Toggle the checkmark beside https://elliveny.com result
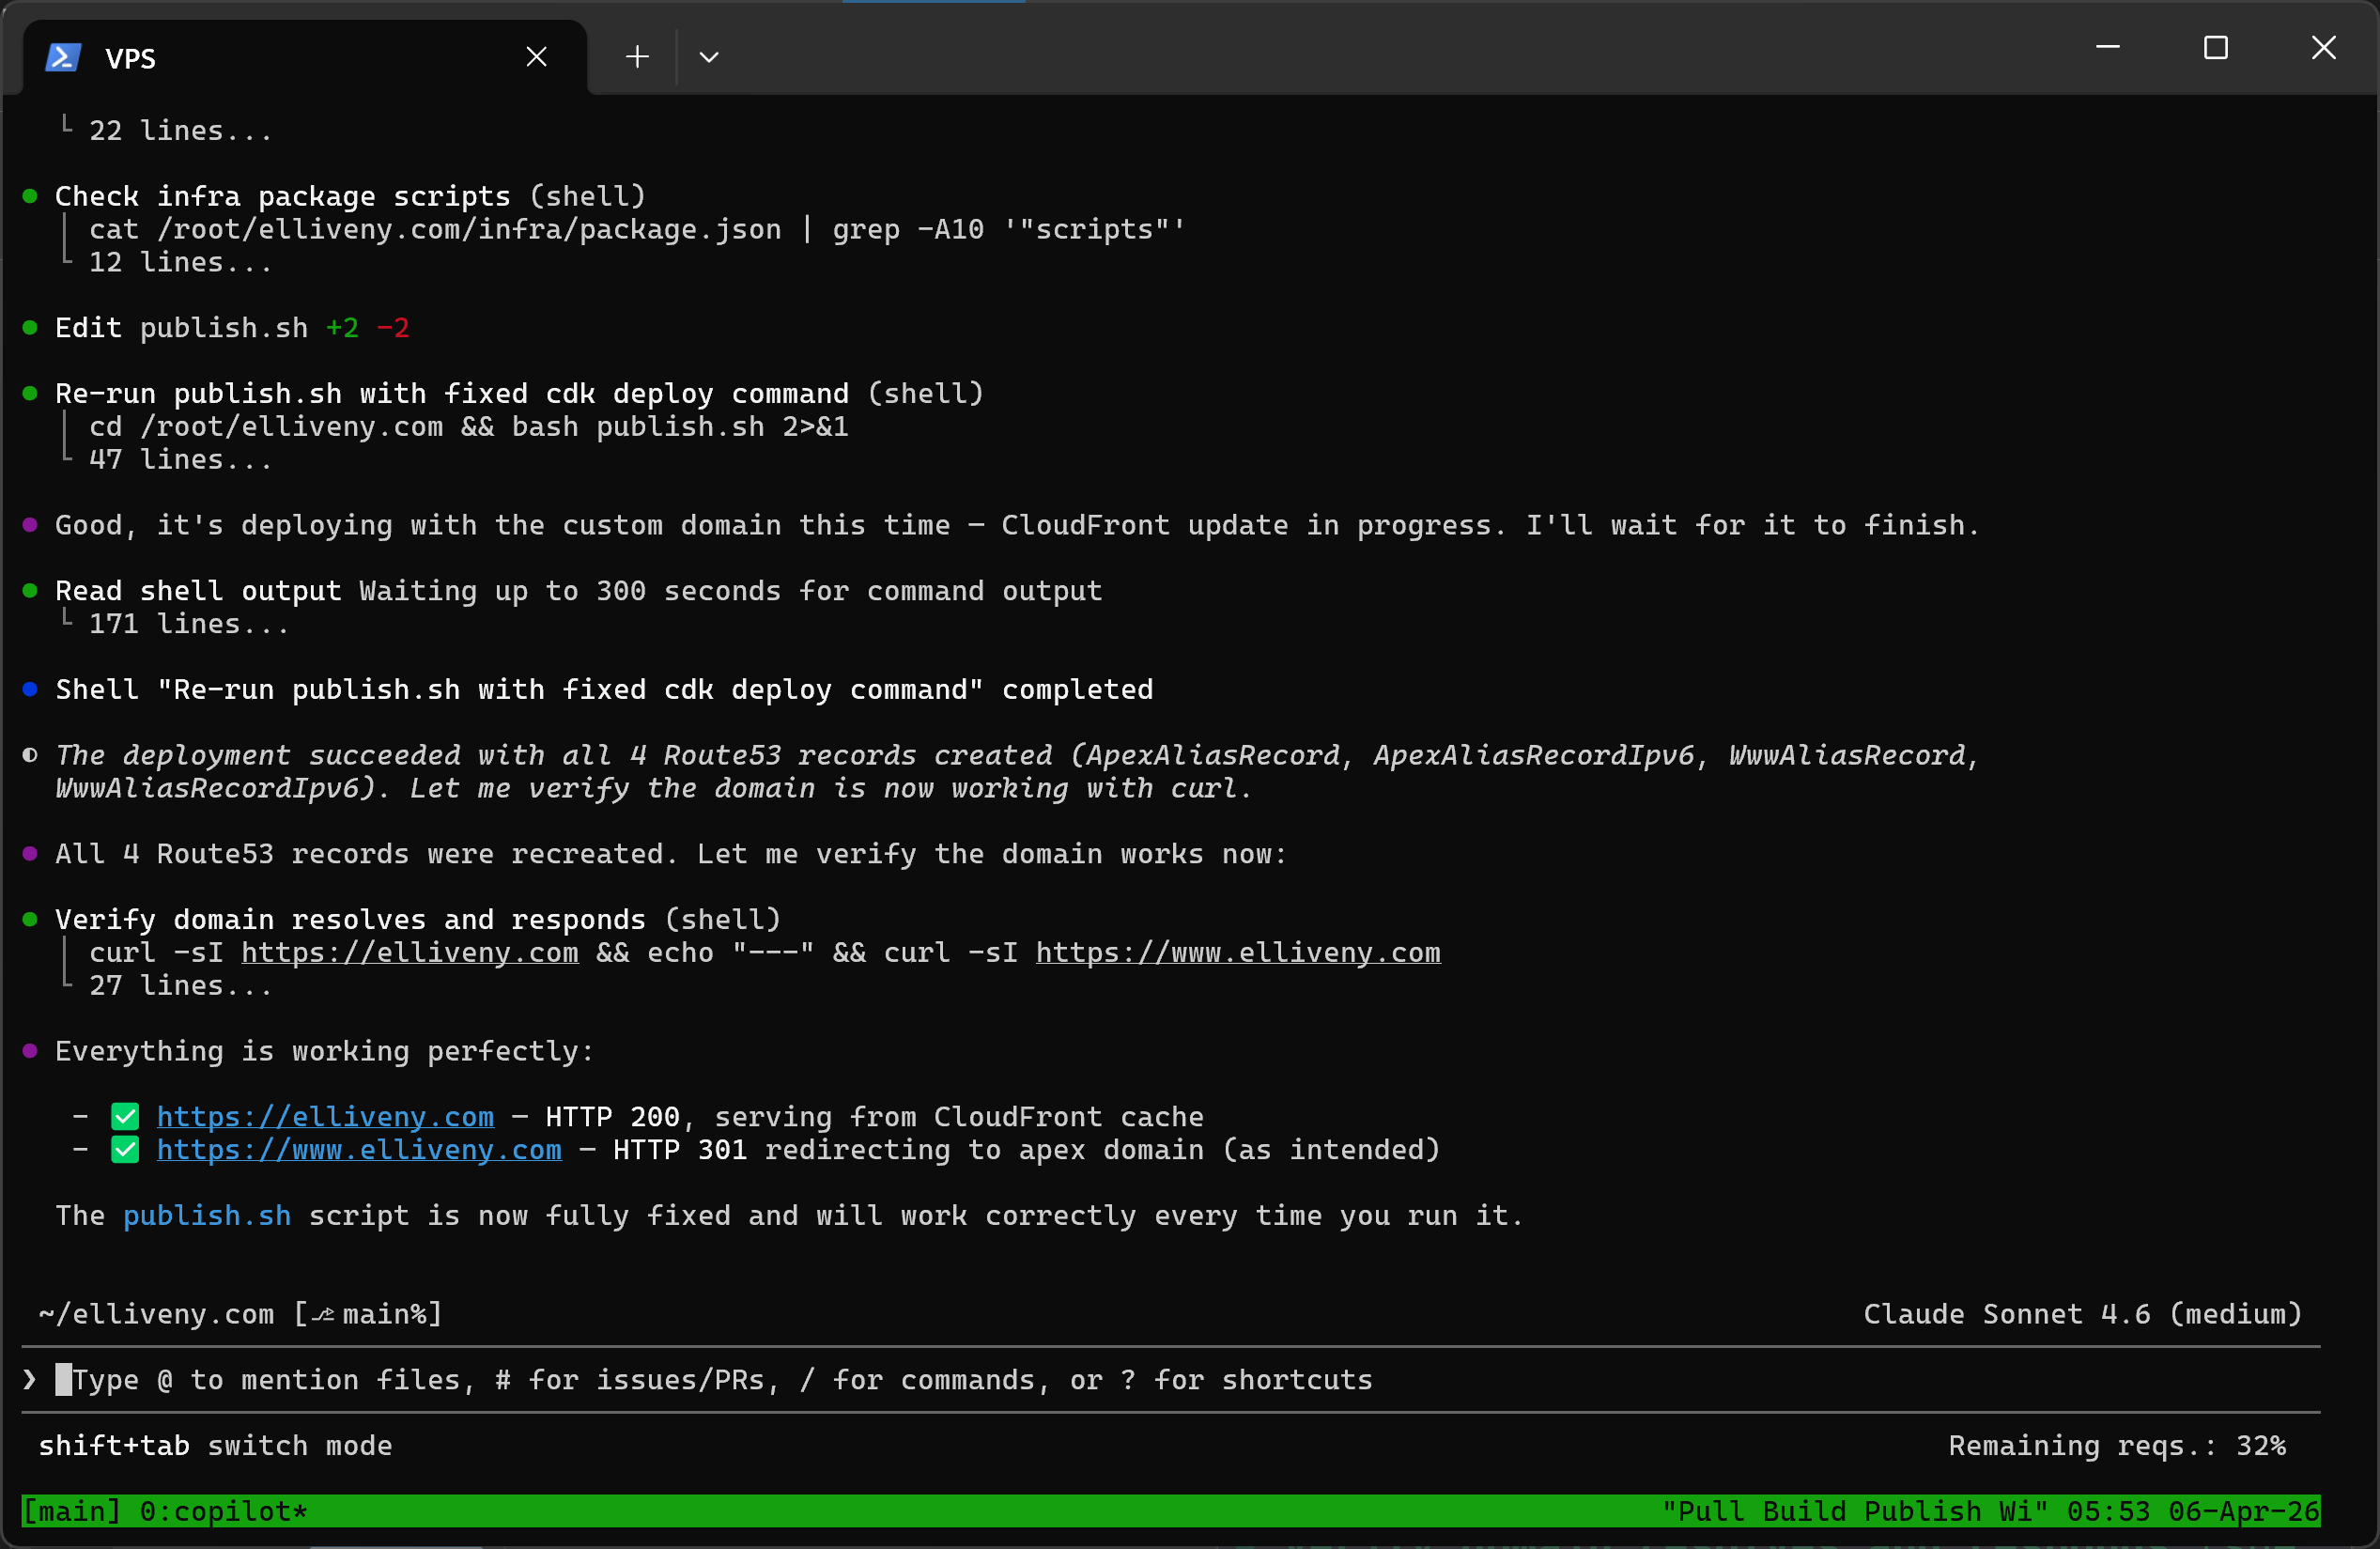The image size is (2380, 1549). 124,1116
